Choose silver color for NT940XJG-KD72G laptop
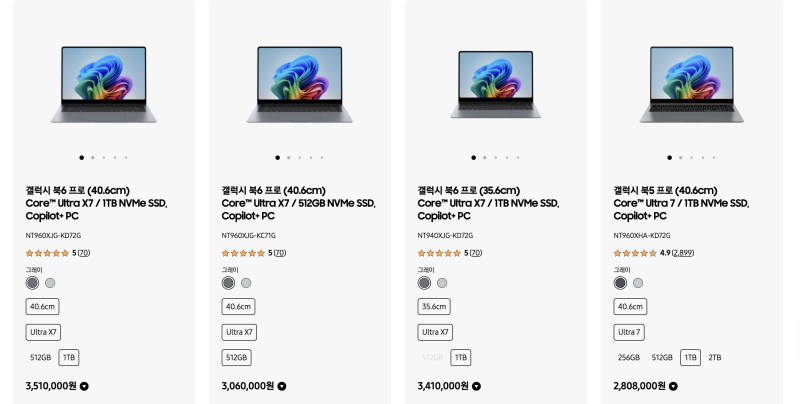This screenshot has width=800, height=404. pos(442,283)
